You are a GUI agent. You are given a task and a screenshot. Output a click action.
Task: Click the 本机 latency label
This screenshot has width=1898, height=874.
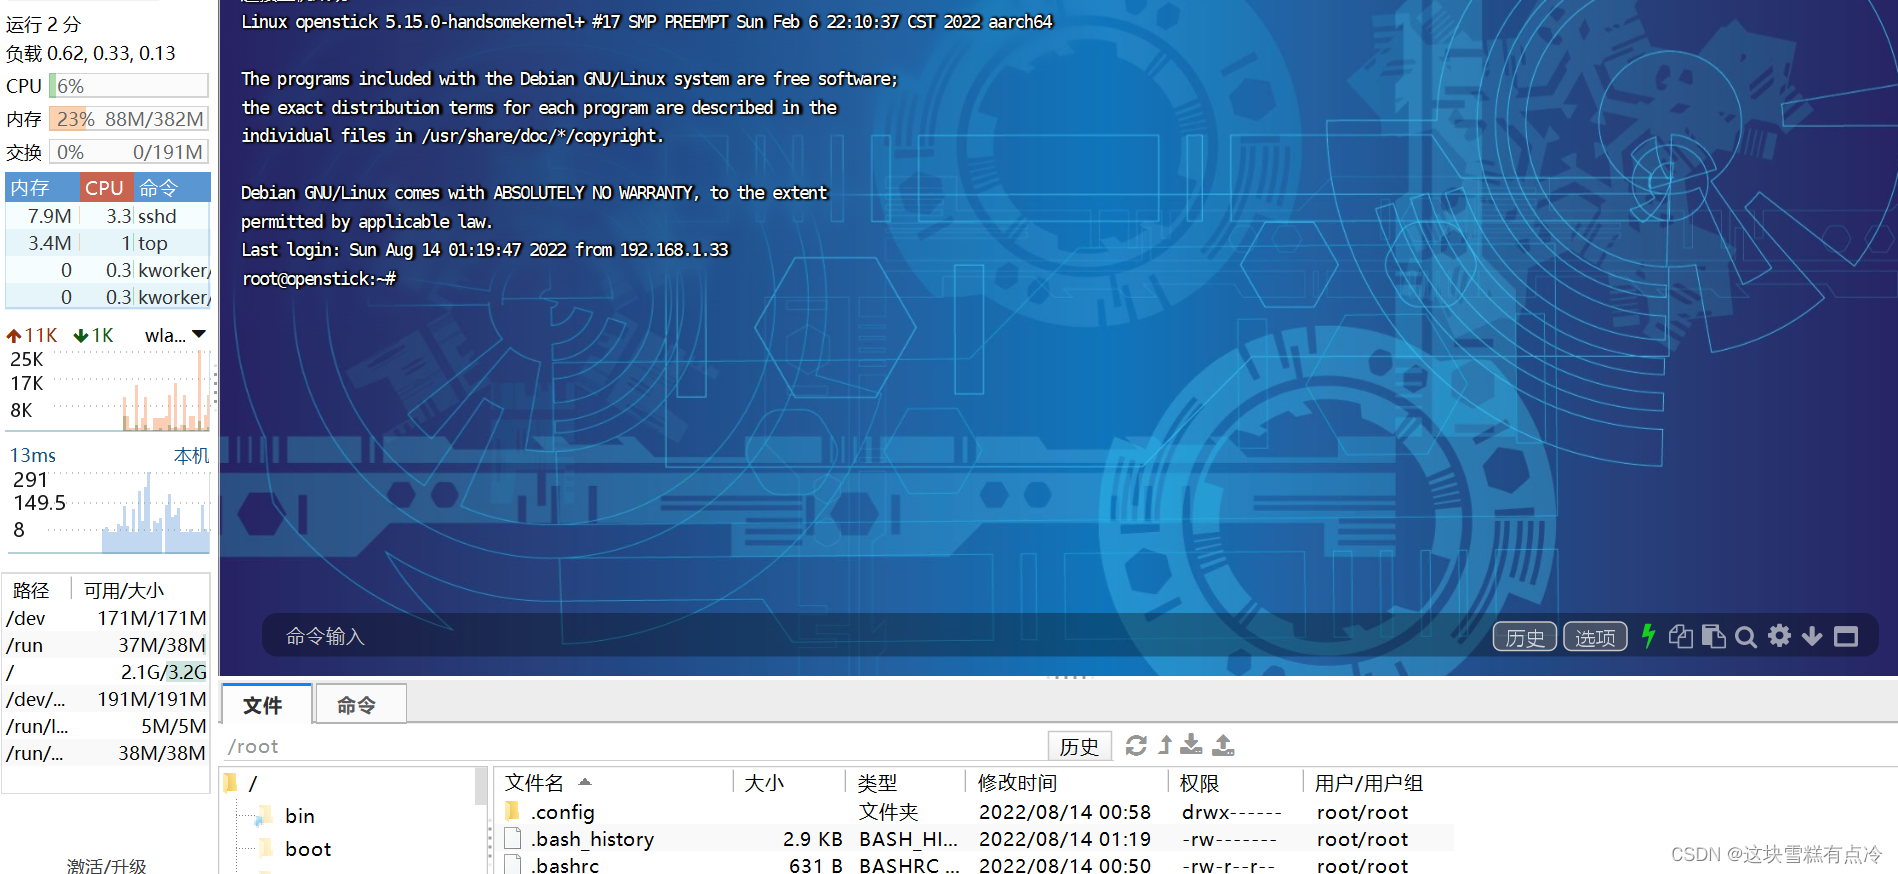(191, 455)
